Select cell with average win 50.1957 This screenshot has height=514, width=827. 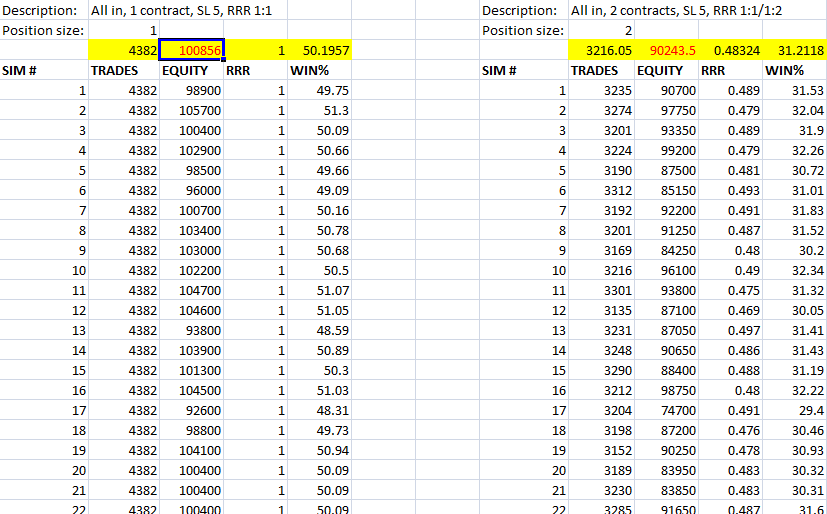click(320, 50)
